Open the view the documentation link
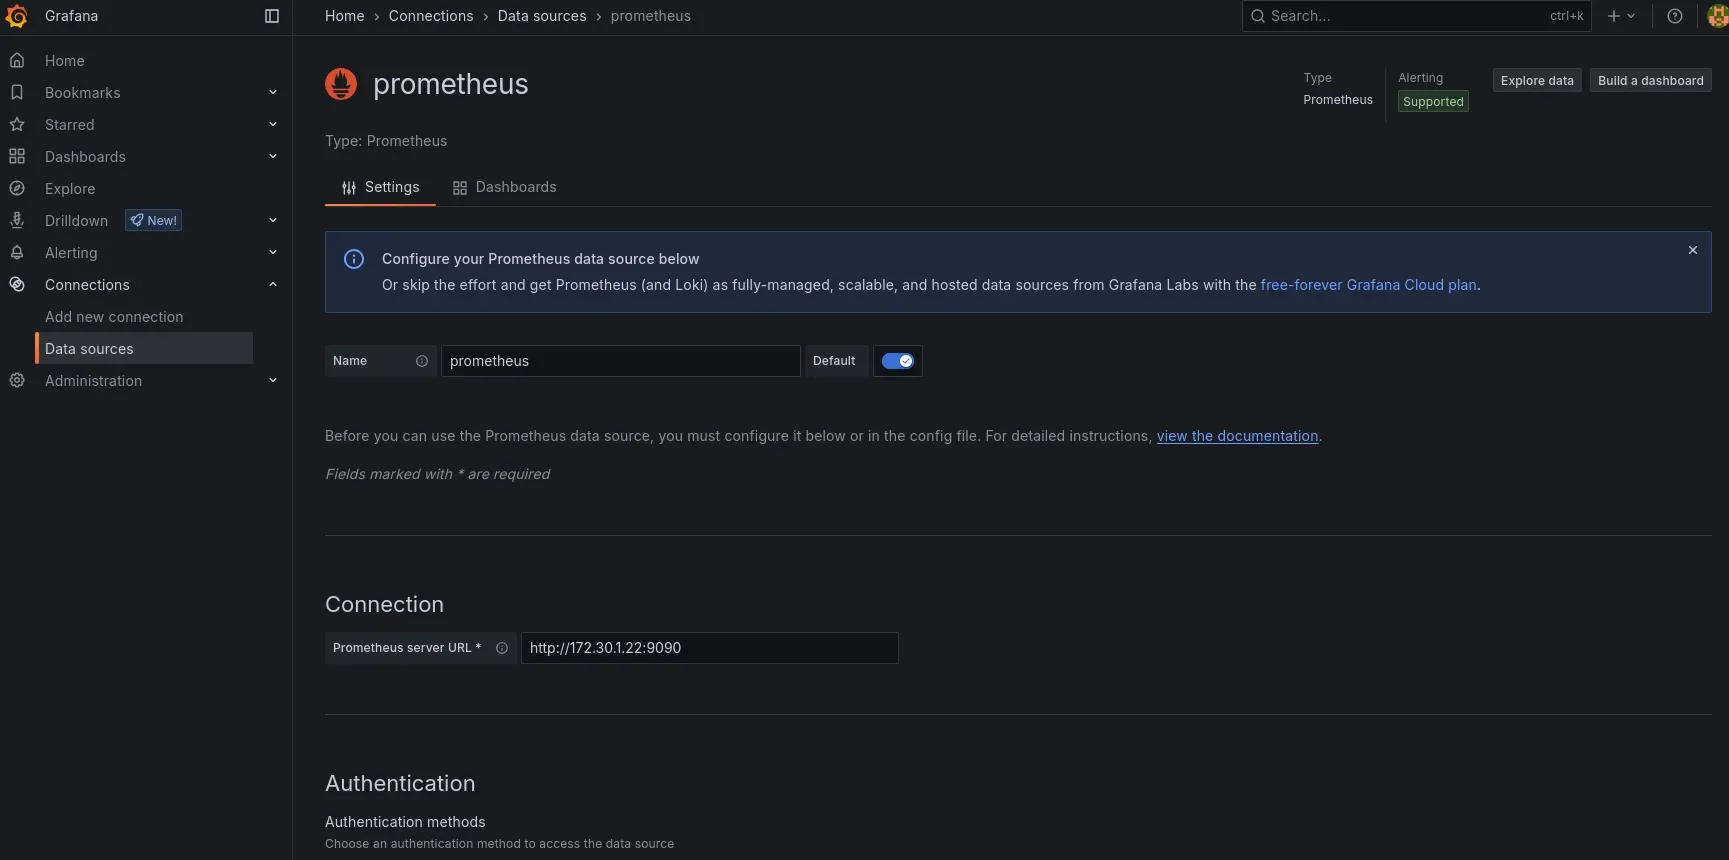Screen dimensions: 1729x860 pyautogui.click(x=1238, y=436)
